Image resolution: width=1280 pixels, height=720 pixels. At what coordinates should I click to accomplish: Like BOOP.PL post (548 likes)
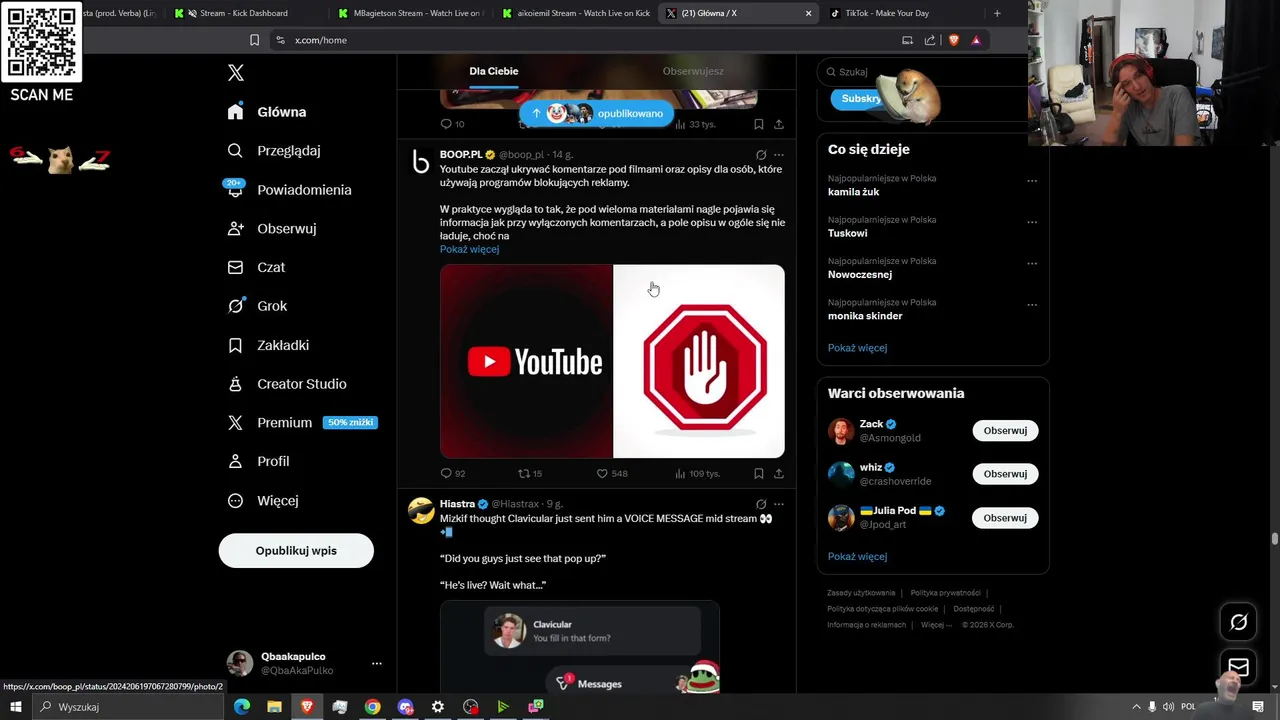(612, 473)
